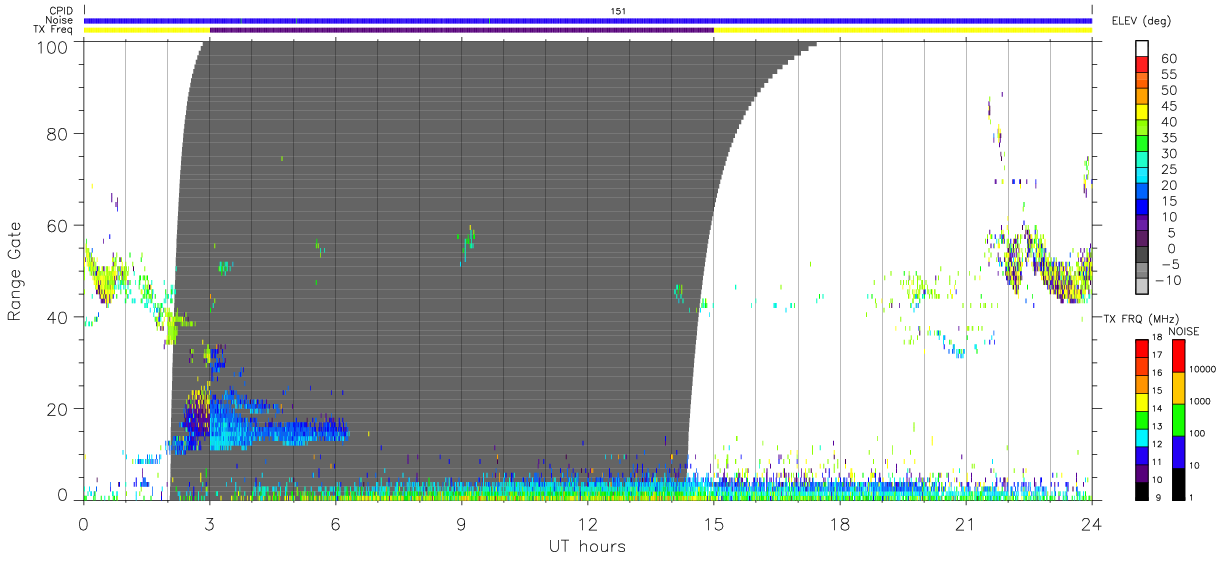Click the blue Noise indicator bar
The height and width of the screenshot is (567, 1228).
pyautogui.click(x=588, y=20)
